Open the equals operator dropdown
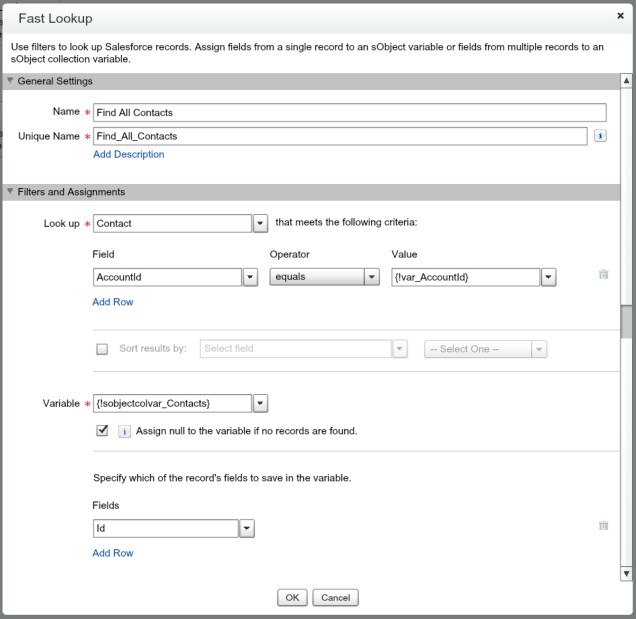Screen dimensions: 636x619 [x=372, y=277]
